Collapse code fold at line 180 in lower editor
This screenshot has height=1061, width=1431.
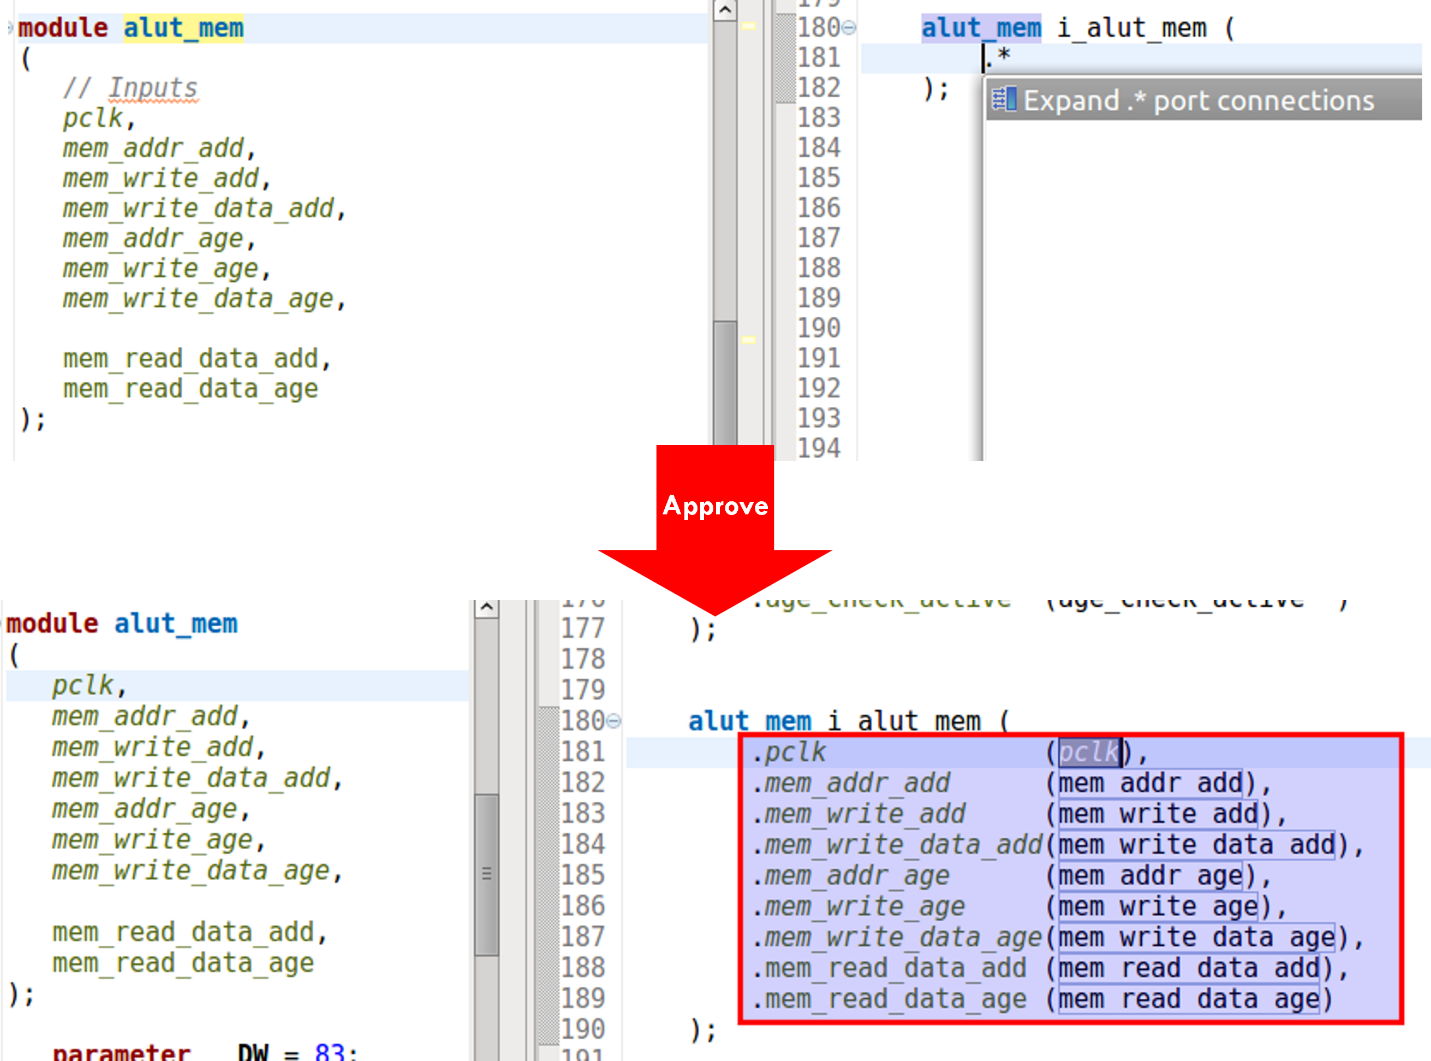click(x=613, y=721)
